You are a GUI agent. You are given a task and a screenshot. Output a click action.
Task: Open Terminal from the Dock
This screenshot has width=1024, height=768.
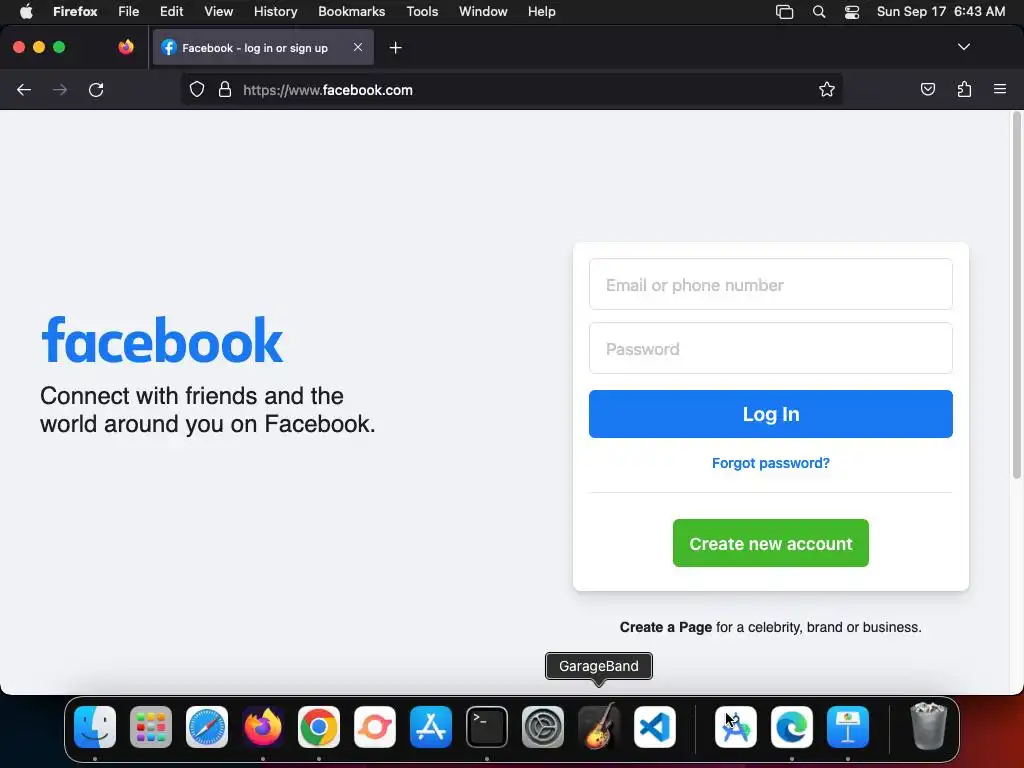[x=487, y=727]
